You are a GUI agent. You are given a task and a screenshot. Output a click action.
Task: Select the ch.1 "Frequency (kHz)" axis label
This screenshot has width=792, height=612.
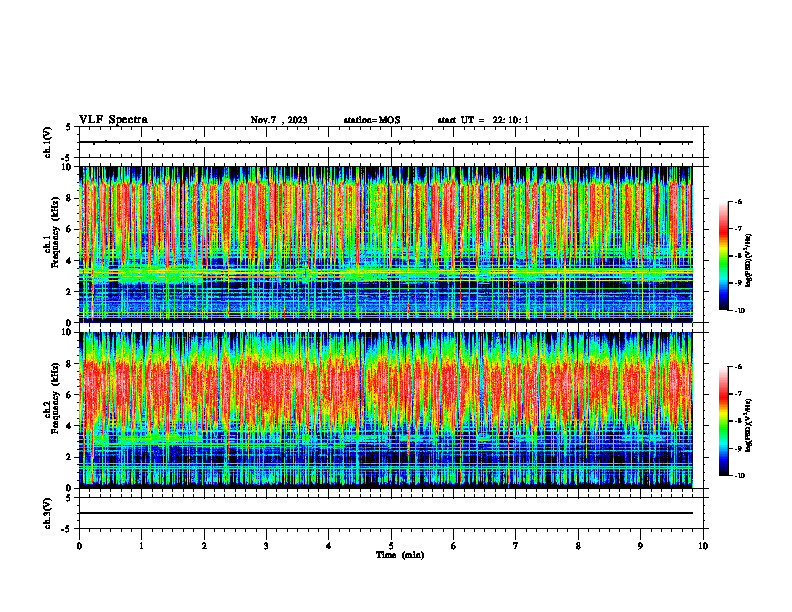click(x=55, y=233)
